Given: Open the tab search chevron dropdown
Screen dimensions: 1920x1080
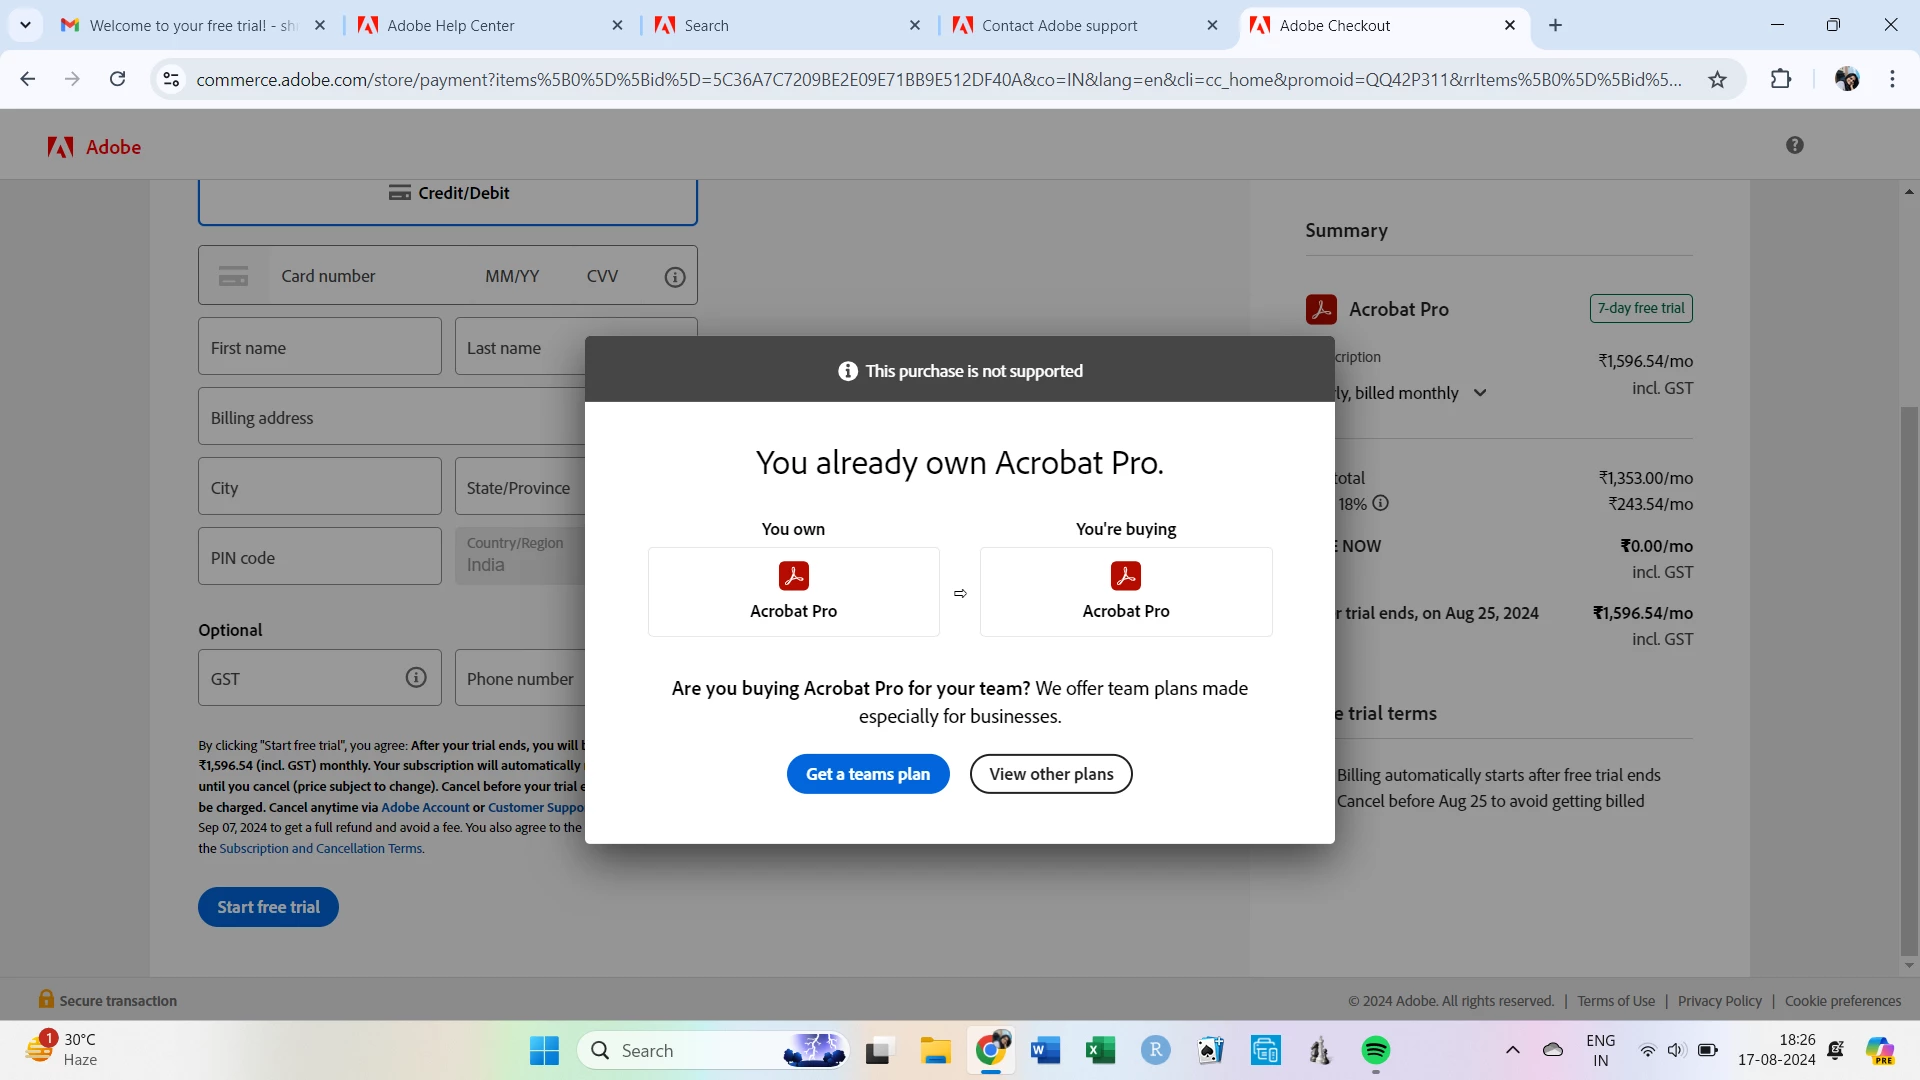Looking at the screenshot, I should pos(25,25).
